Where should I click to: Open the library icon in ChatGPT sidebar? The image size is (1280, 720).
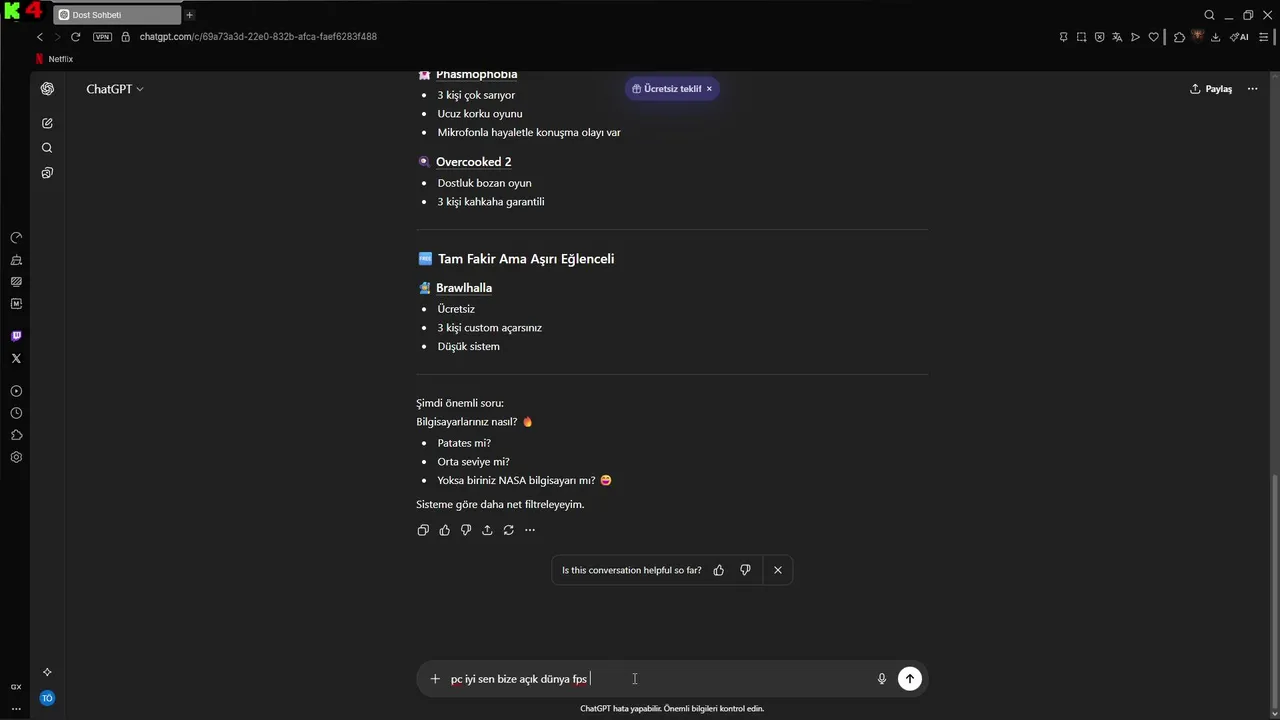coord(47,173)
